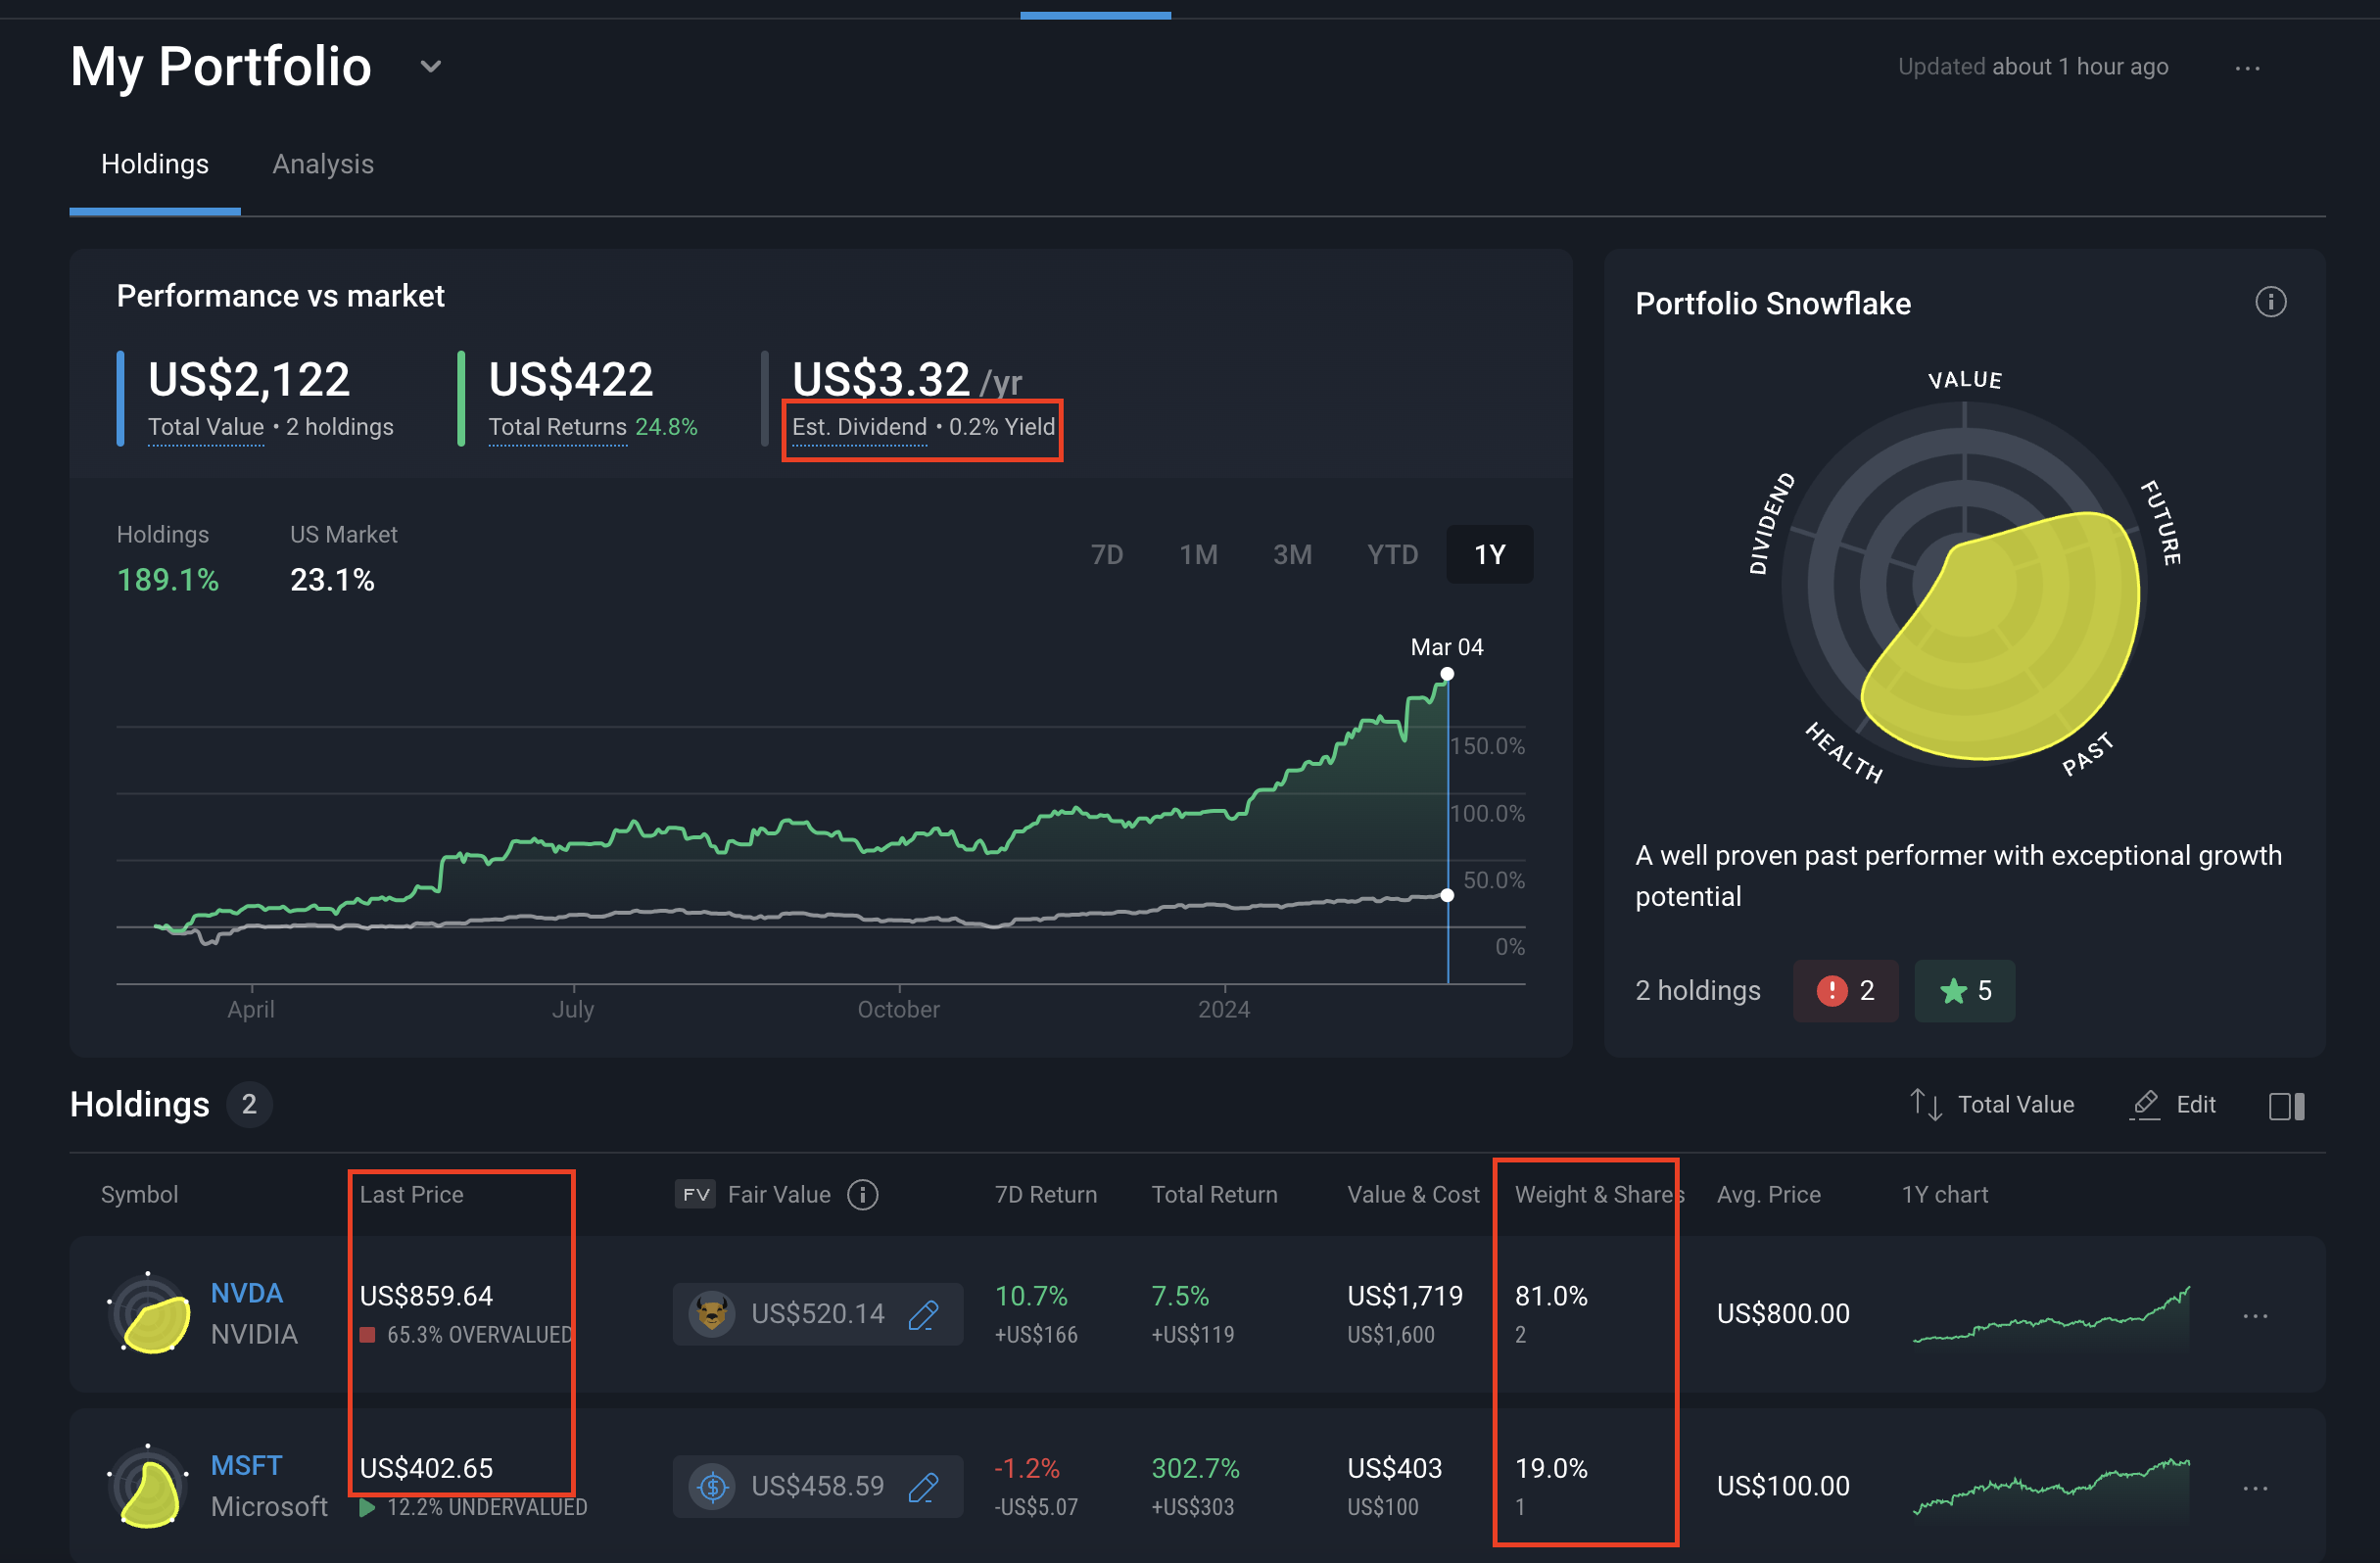
Task: Select the YTD time range
Action: click(1392, 553)
